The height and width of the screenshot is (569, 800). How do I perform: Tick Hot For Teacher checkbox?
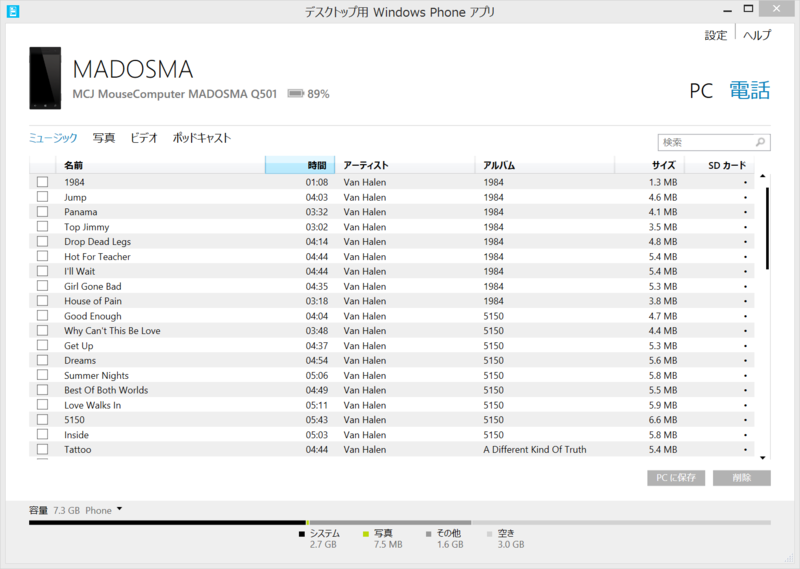[42, 256]
